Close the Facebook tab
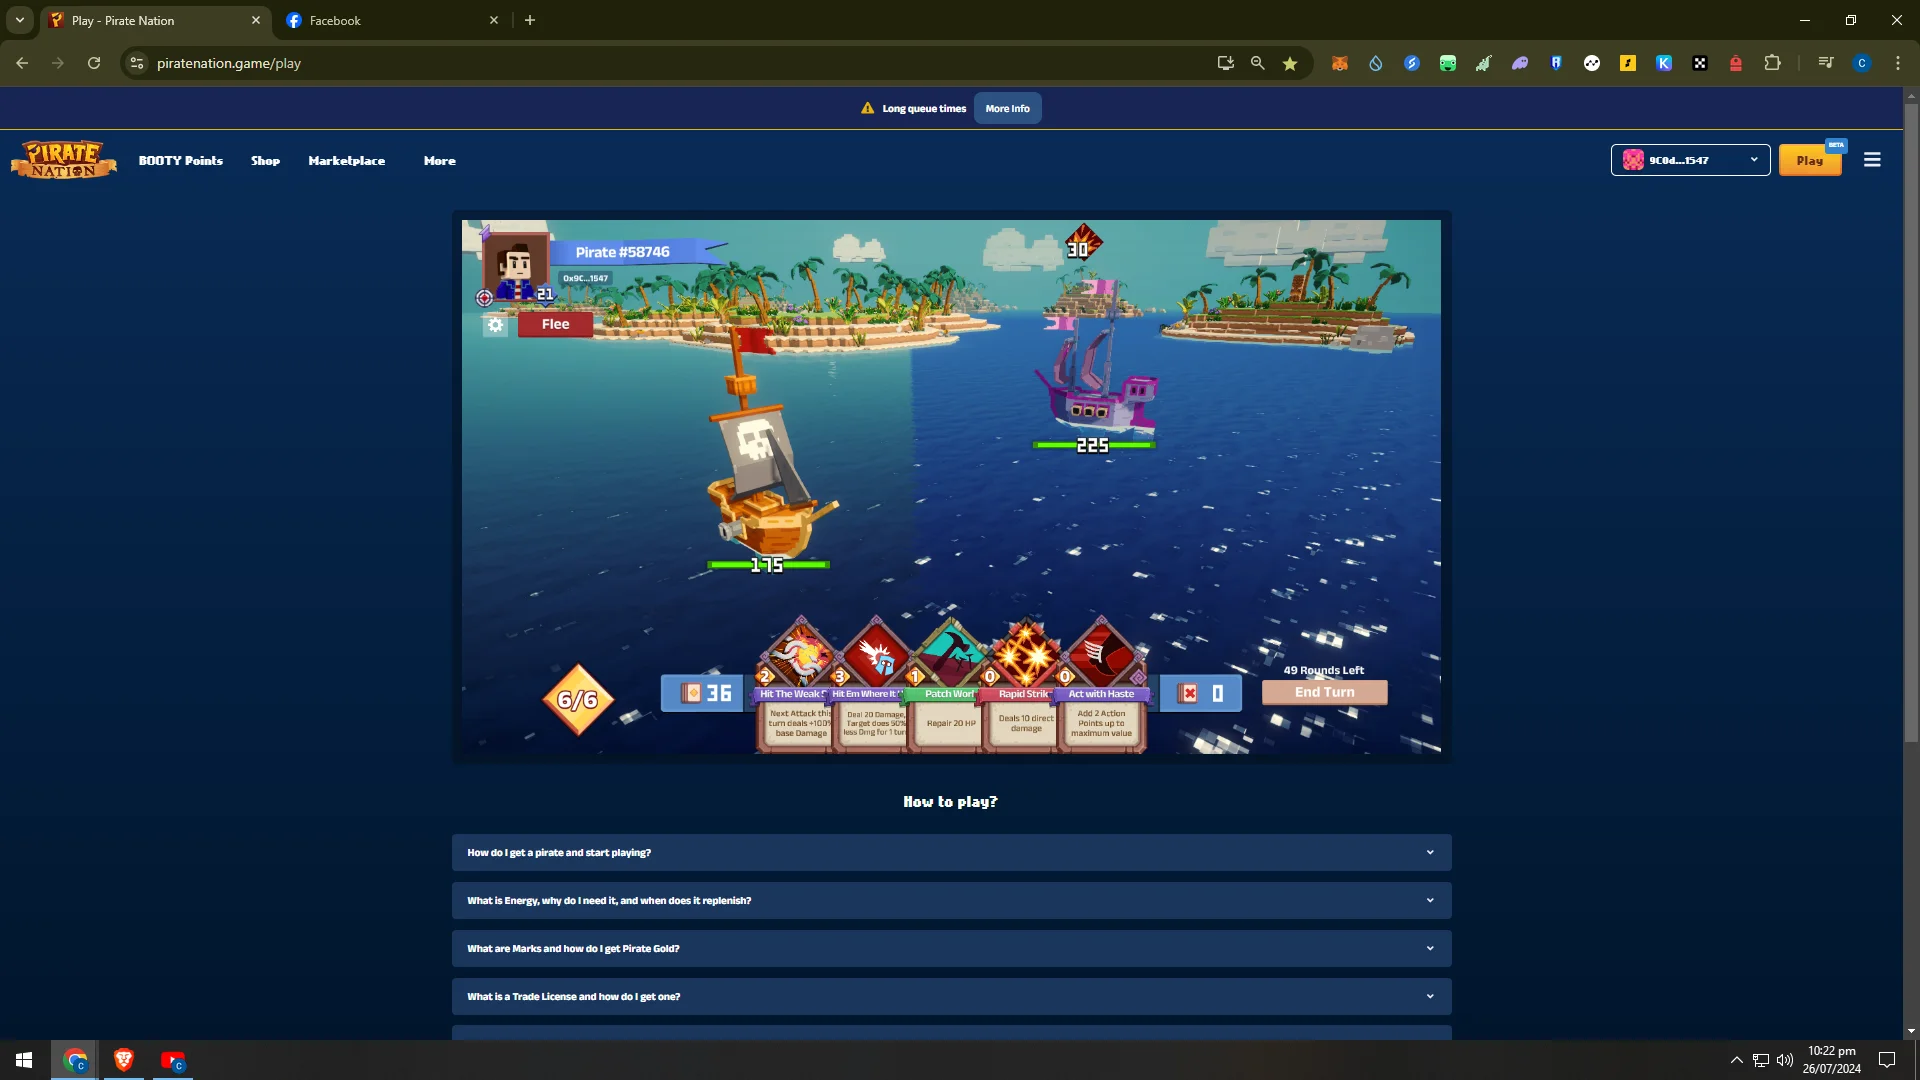 (494, 20)
